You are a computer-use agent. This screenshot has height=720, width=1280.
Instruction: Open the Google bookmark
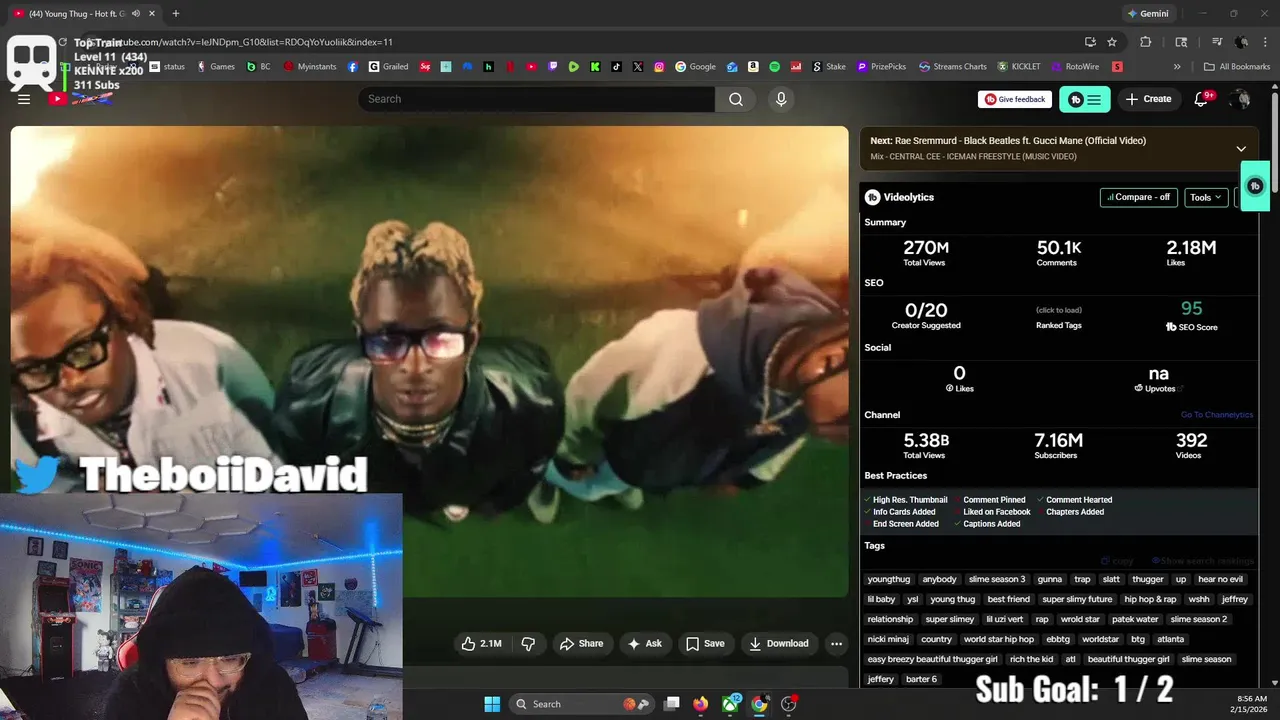(x=695, y=67)
